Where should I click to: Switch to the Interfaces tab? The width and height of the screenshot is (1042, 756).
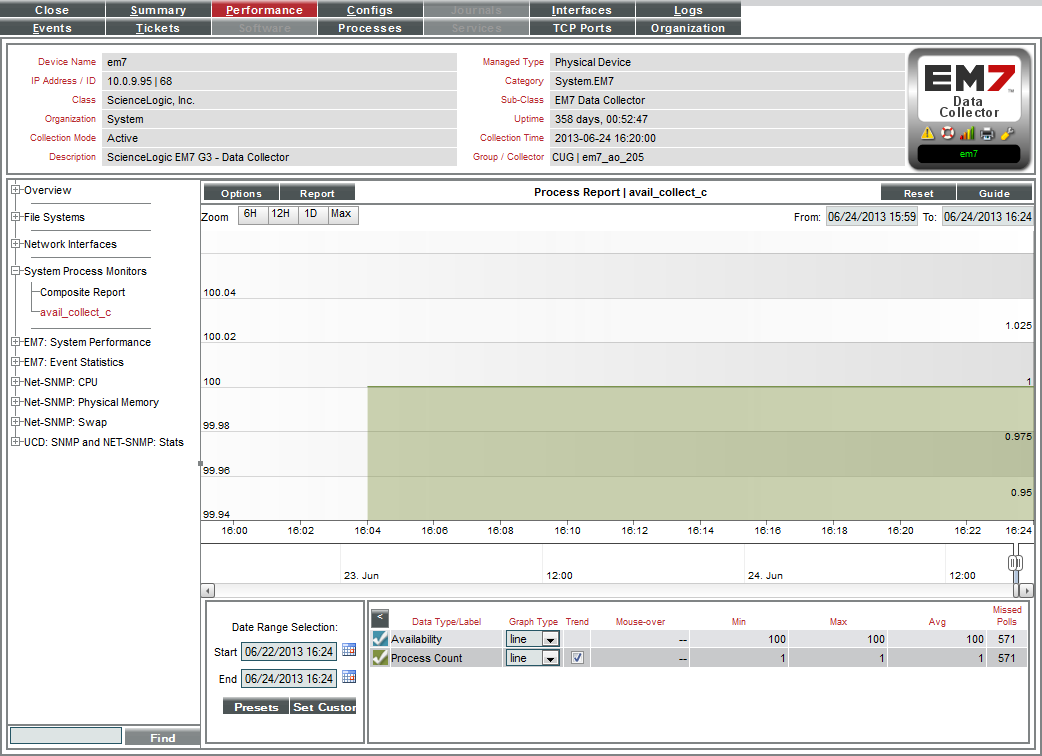(582, 10)
